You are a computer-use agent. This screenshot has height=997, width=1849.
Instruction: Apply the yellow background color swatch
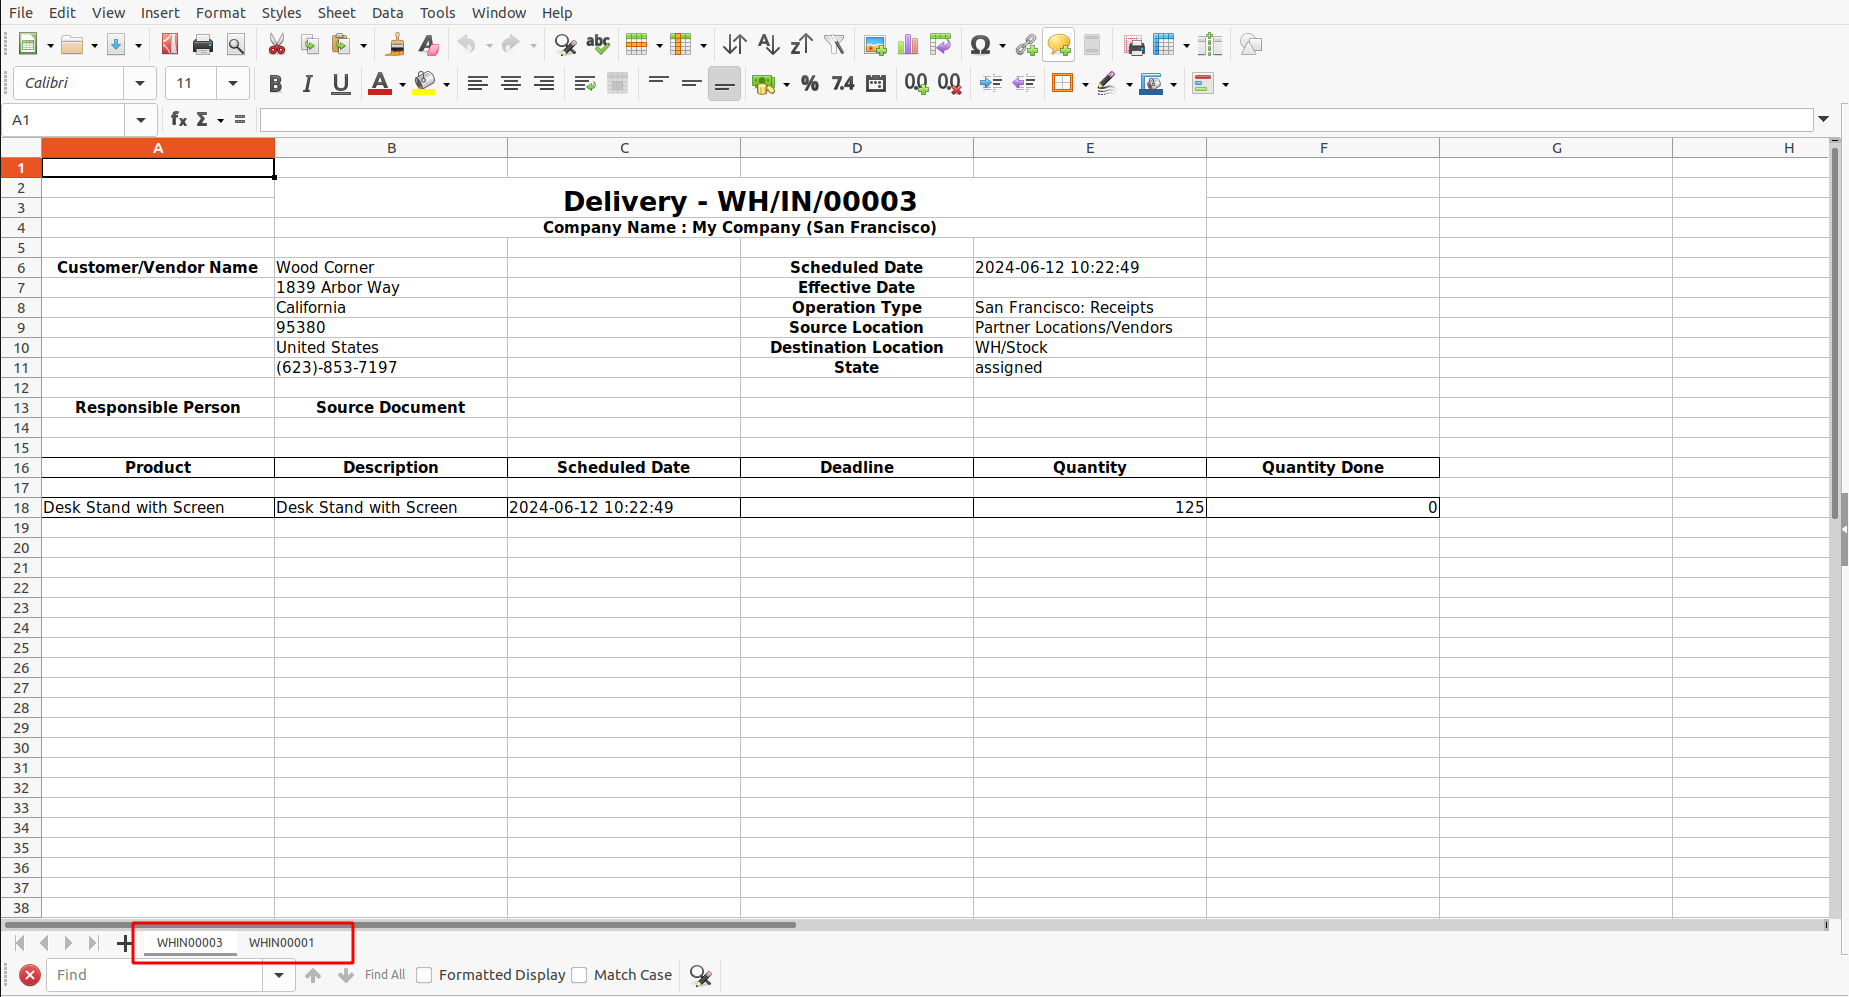click(x=424, y=84)
